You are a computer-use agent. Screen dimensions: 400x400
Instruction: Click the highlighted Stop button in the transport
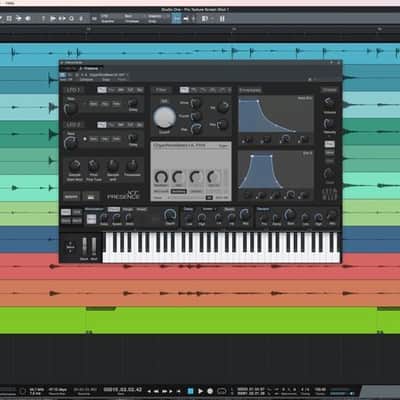pyautogui.click(x=191, y=391)
